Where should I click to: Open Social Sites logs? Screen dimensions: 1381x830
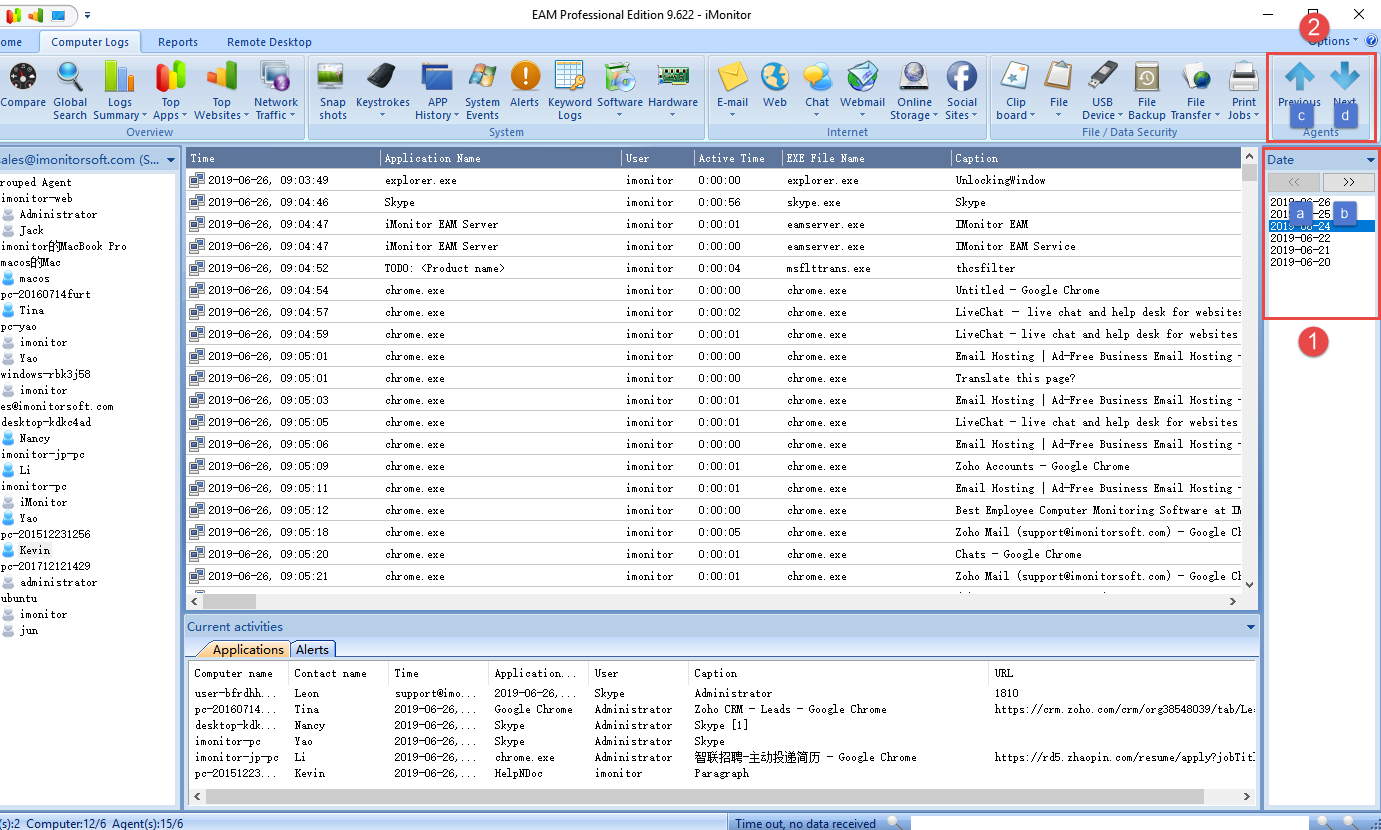(962, 90)
